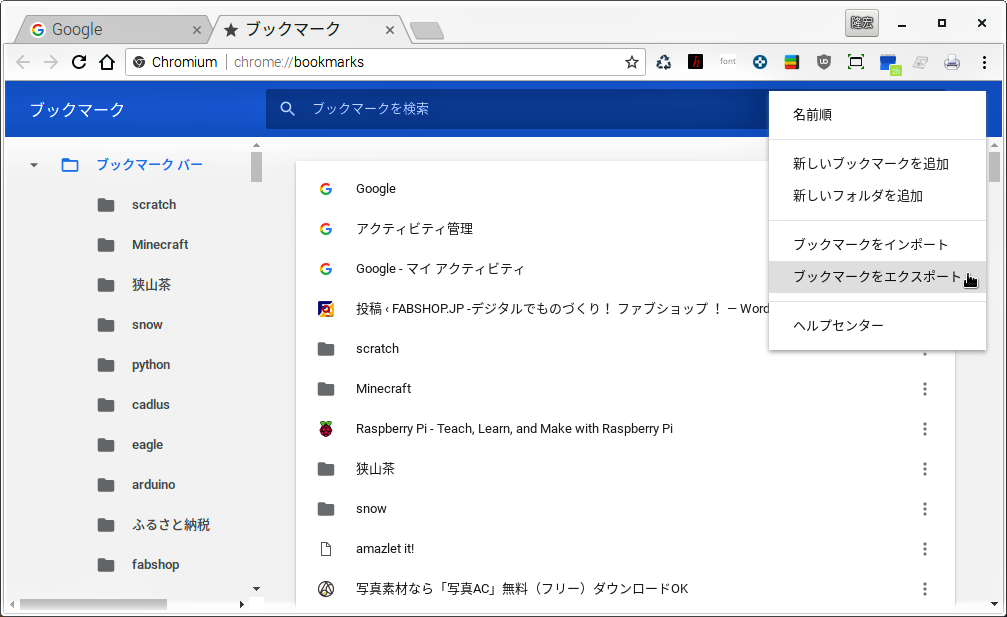Select ブックマーク バー root folder

149,165
